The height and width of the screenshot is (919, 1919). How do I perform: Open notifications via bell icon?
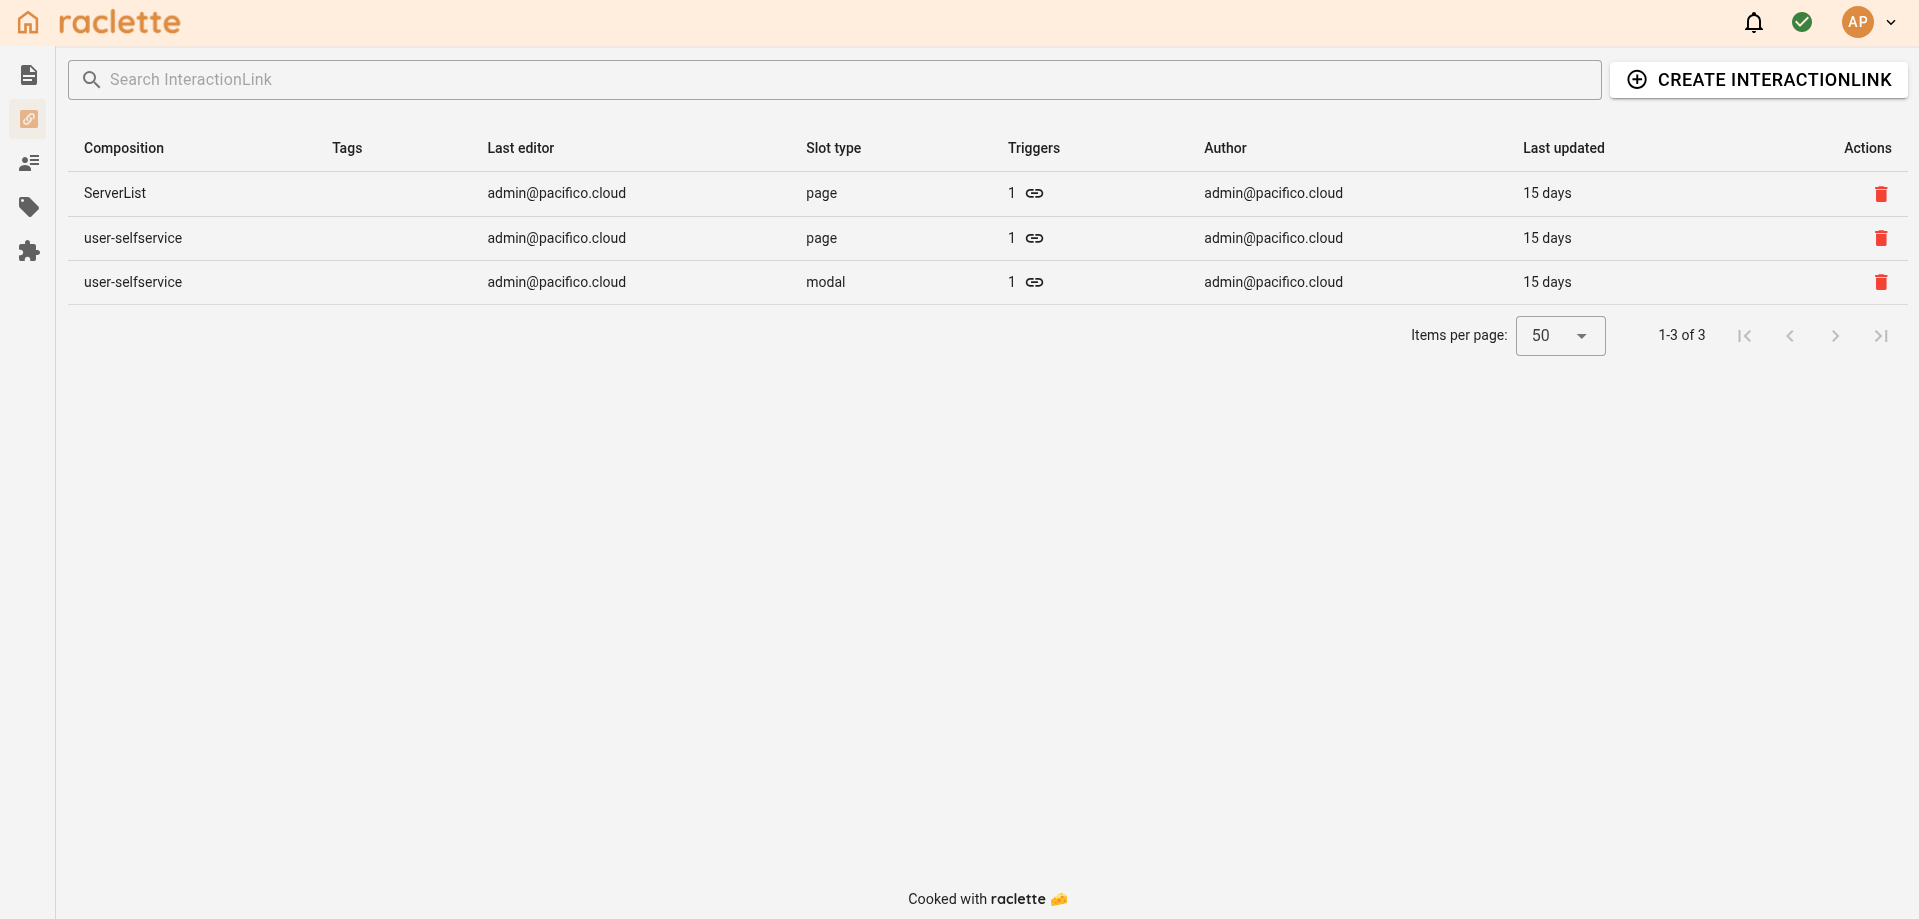1754,22
